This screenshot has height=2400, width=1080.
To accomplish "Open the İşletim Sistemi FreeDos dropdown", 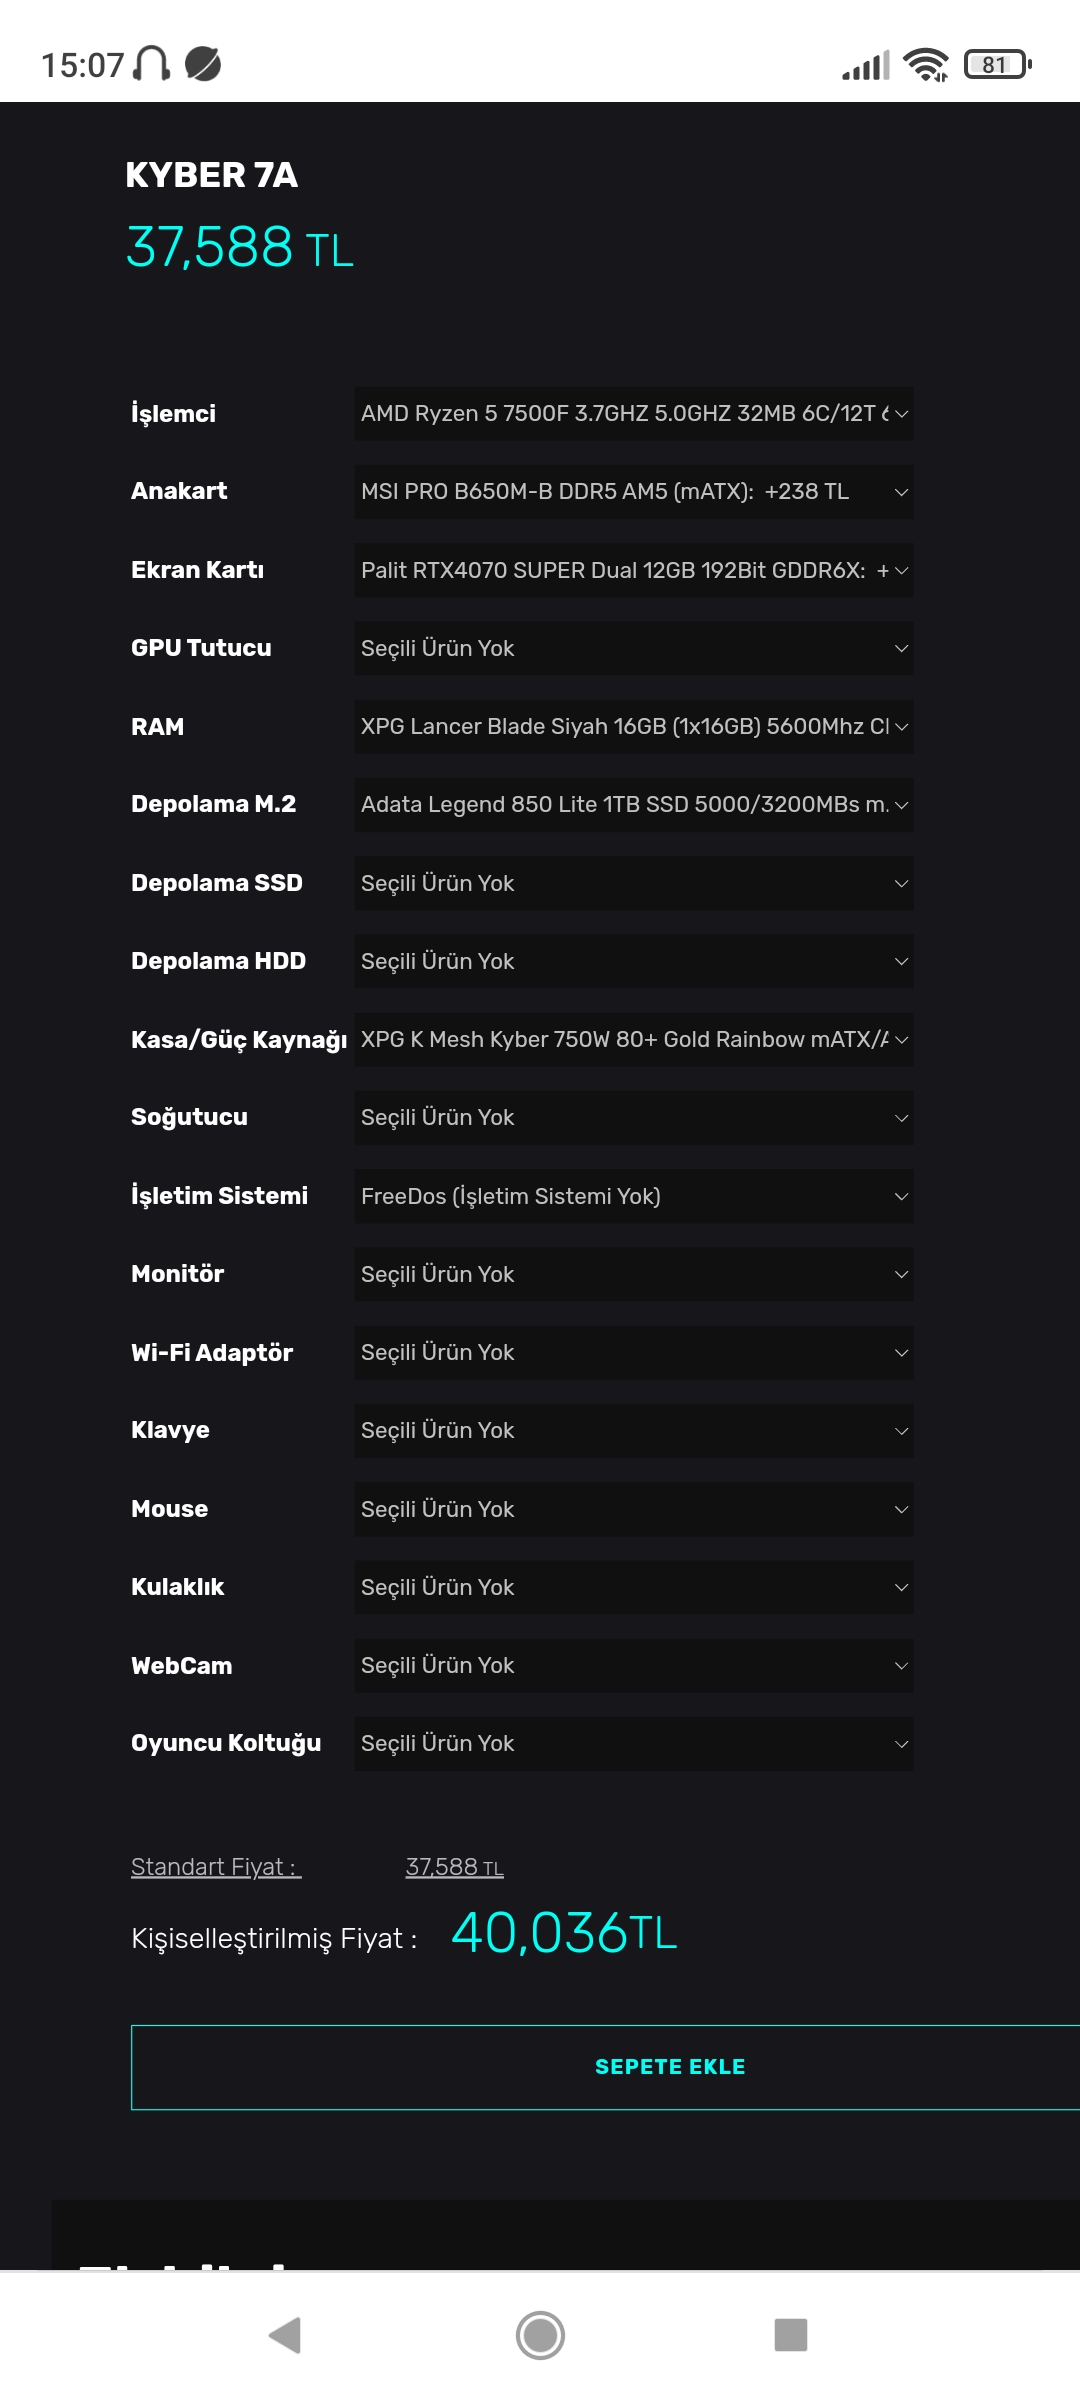I will 634,1197.
